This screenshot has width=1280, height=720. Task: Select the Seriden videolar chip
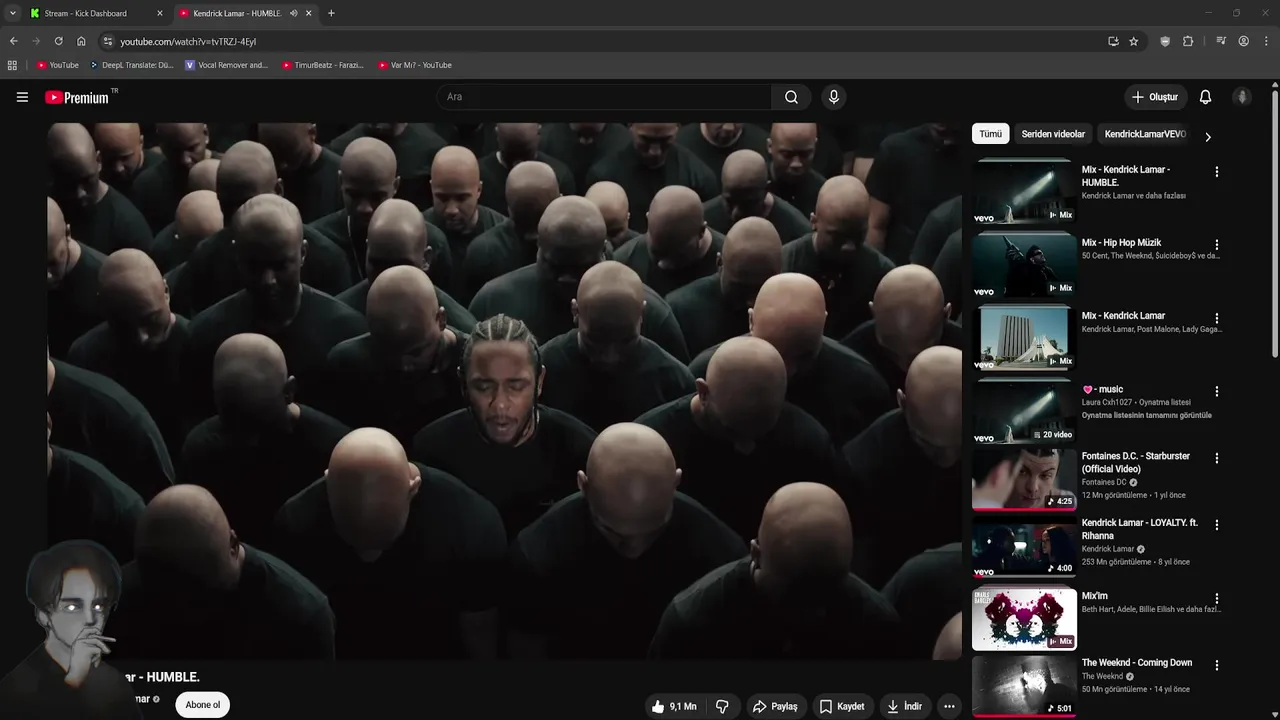[1053, 134]
